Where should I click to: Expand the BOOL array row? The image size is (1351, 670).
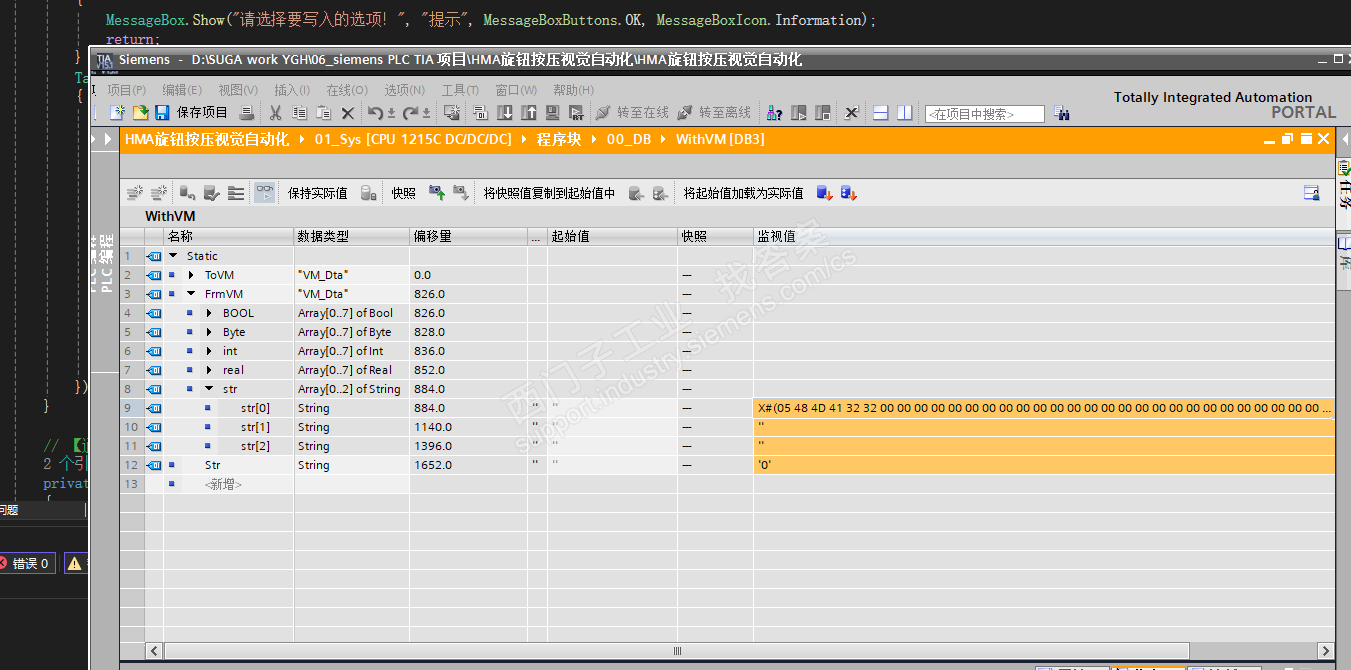pos(209,313)
